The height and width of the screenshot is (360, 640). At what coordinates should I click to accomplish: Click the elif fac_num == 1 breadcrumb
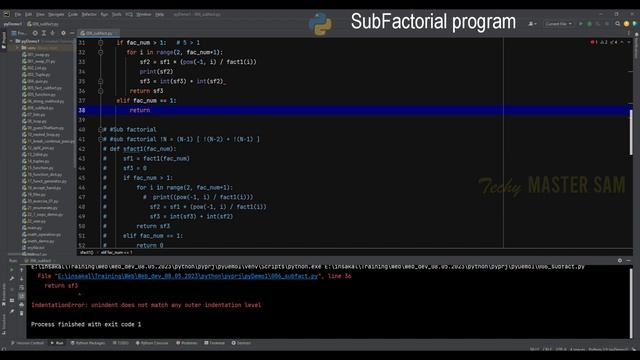(x=116, y=253)
